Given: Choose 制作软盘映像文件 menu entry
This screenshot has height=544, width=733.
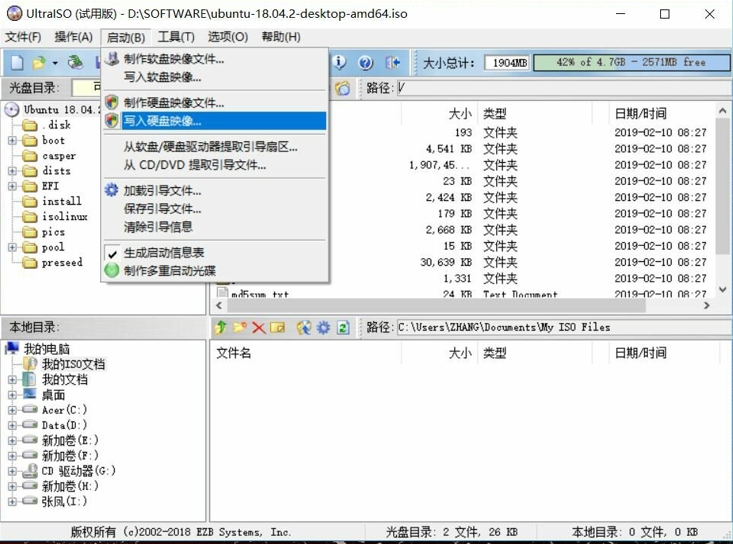Looking at the screenshot, I should coord(215,59).
